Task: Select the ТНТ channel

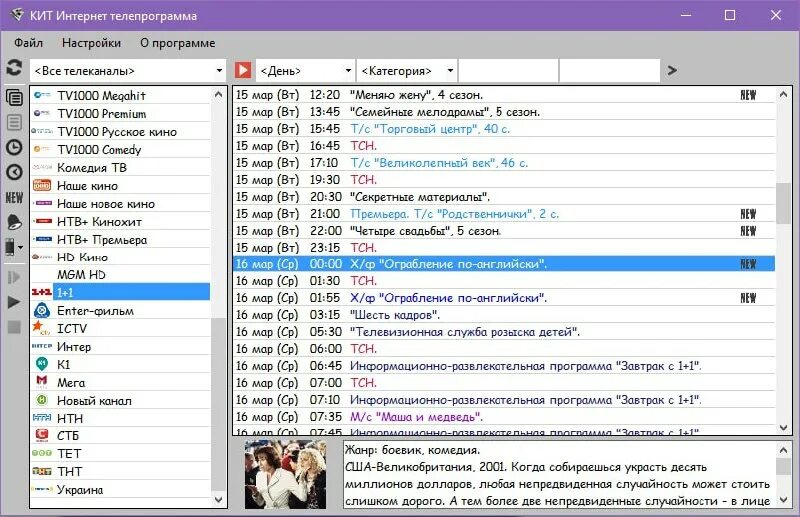Action: pyautogui.click(x=120, y=471)
